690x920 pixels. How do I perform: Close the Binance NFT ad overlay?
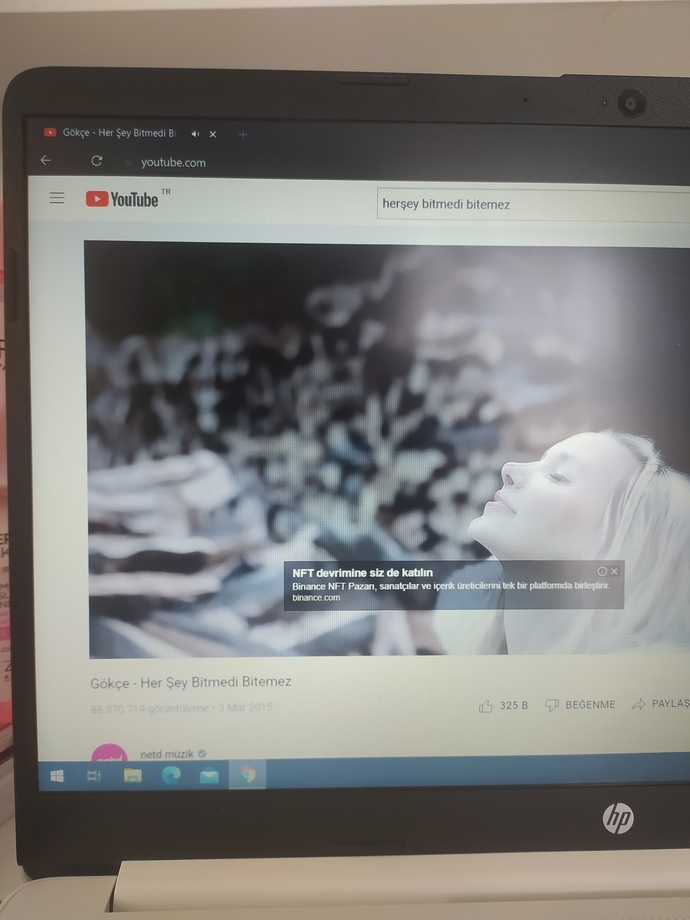614,571
